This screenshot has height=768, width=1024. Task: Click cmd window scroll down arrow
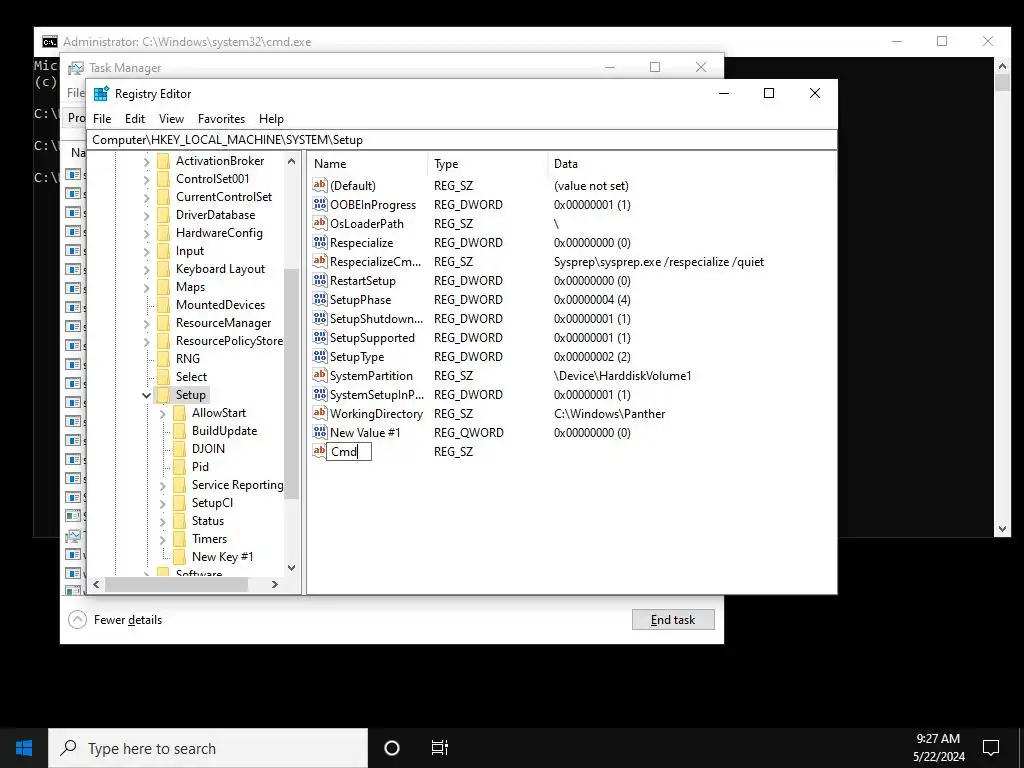[x=1002, y=529]
